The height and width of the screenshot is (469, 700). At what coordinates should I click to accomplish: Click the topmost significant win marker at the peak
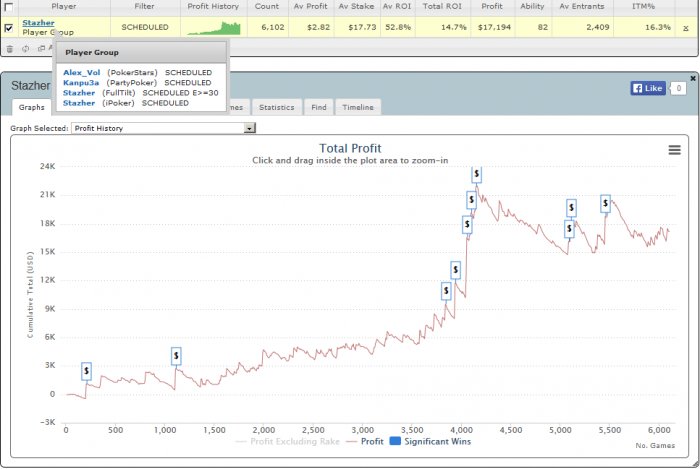pos(477,174)
